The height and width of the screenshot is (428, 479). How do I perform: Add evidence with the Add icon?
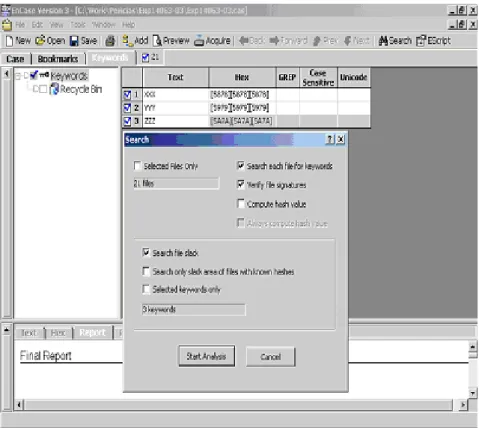pos(127,41)
